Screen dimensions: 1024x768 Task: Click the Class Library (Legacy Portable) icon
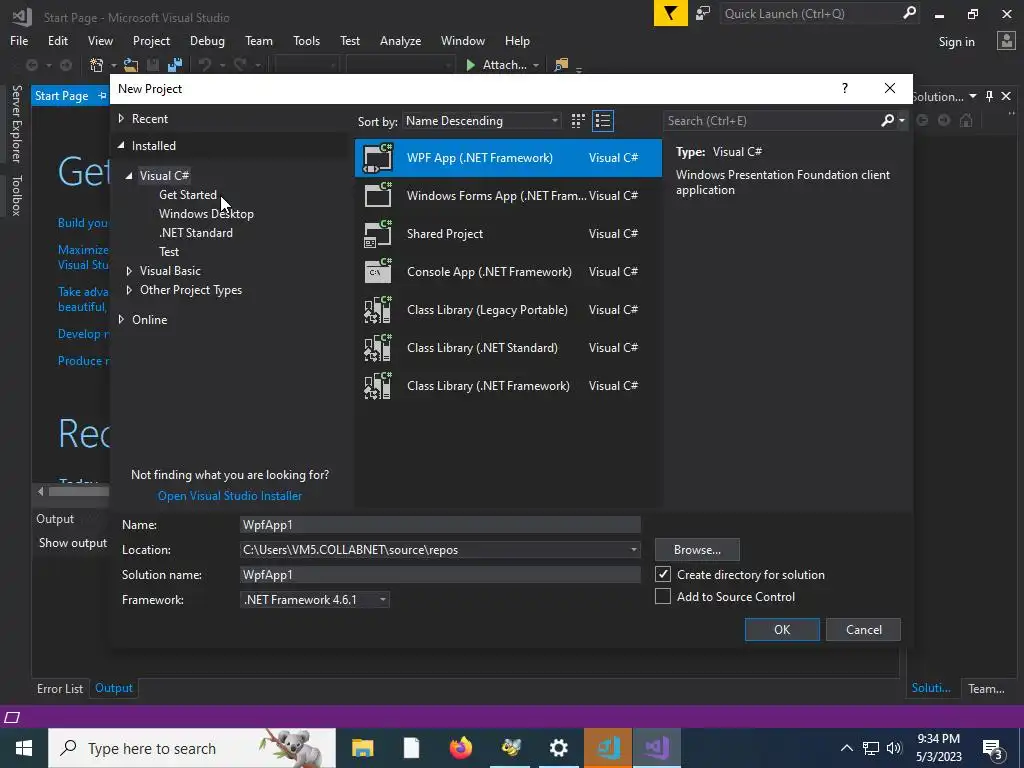tap(378, 310)
